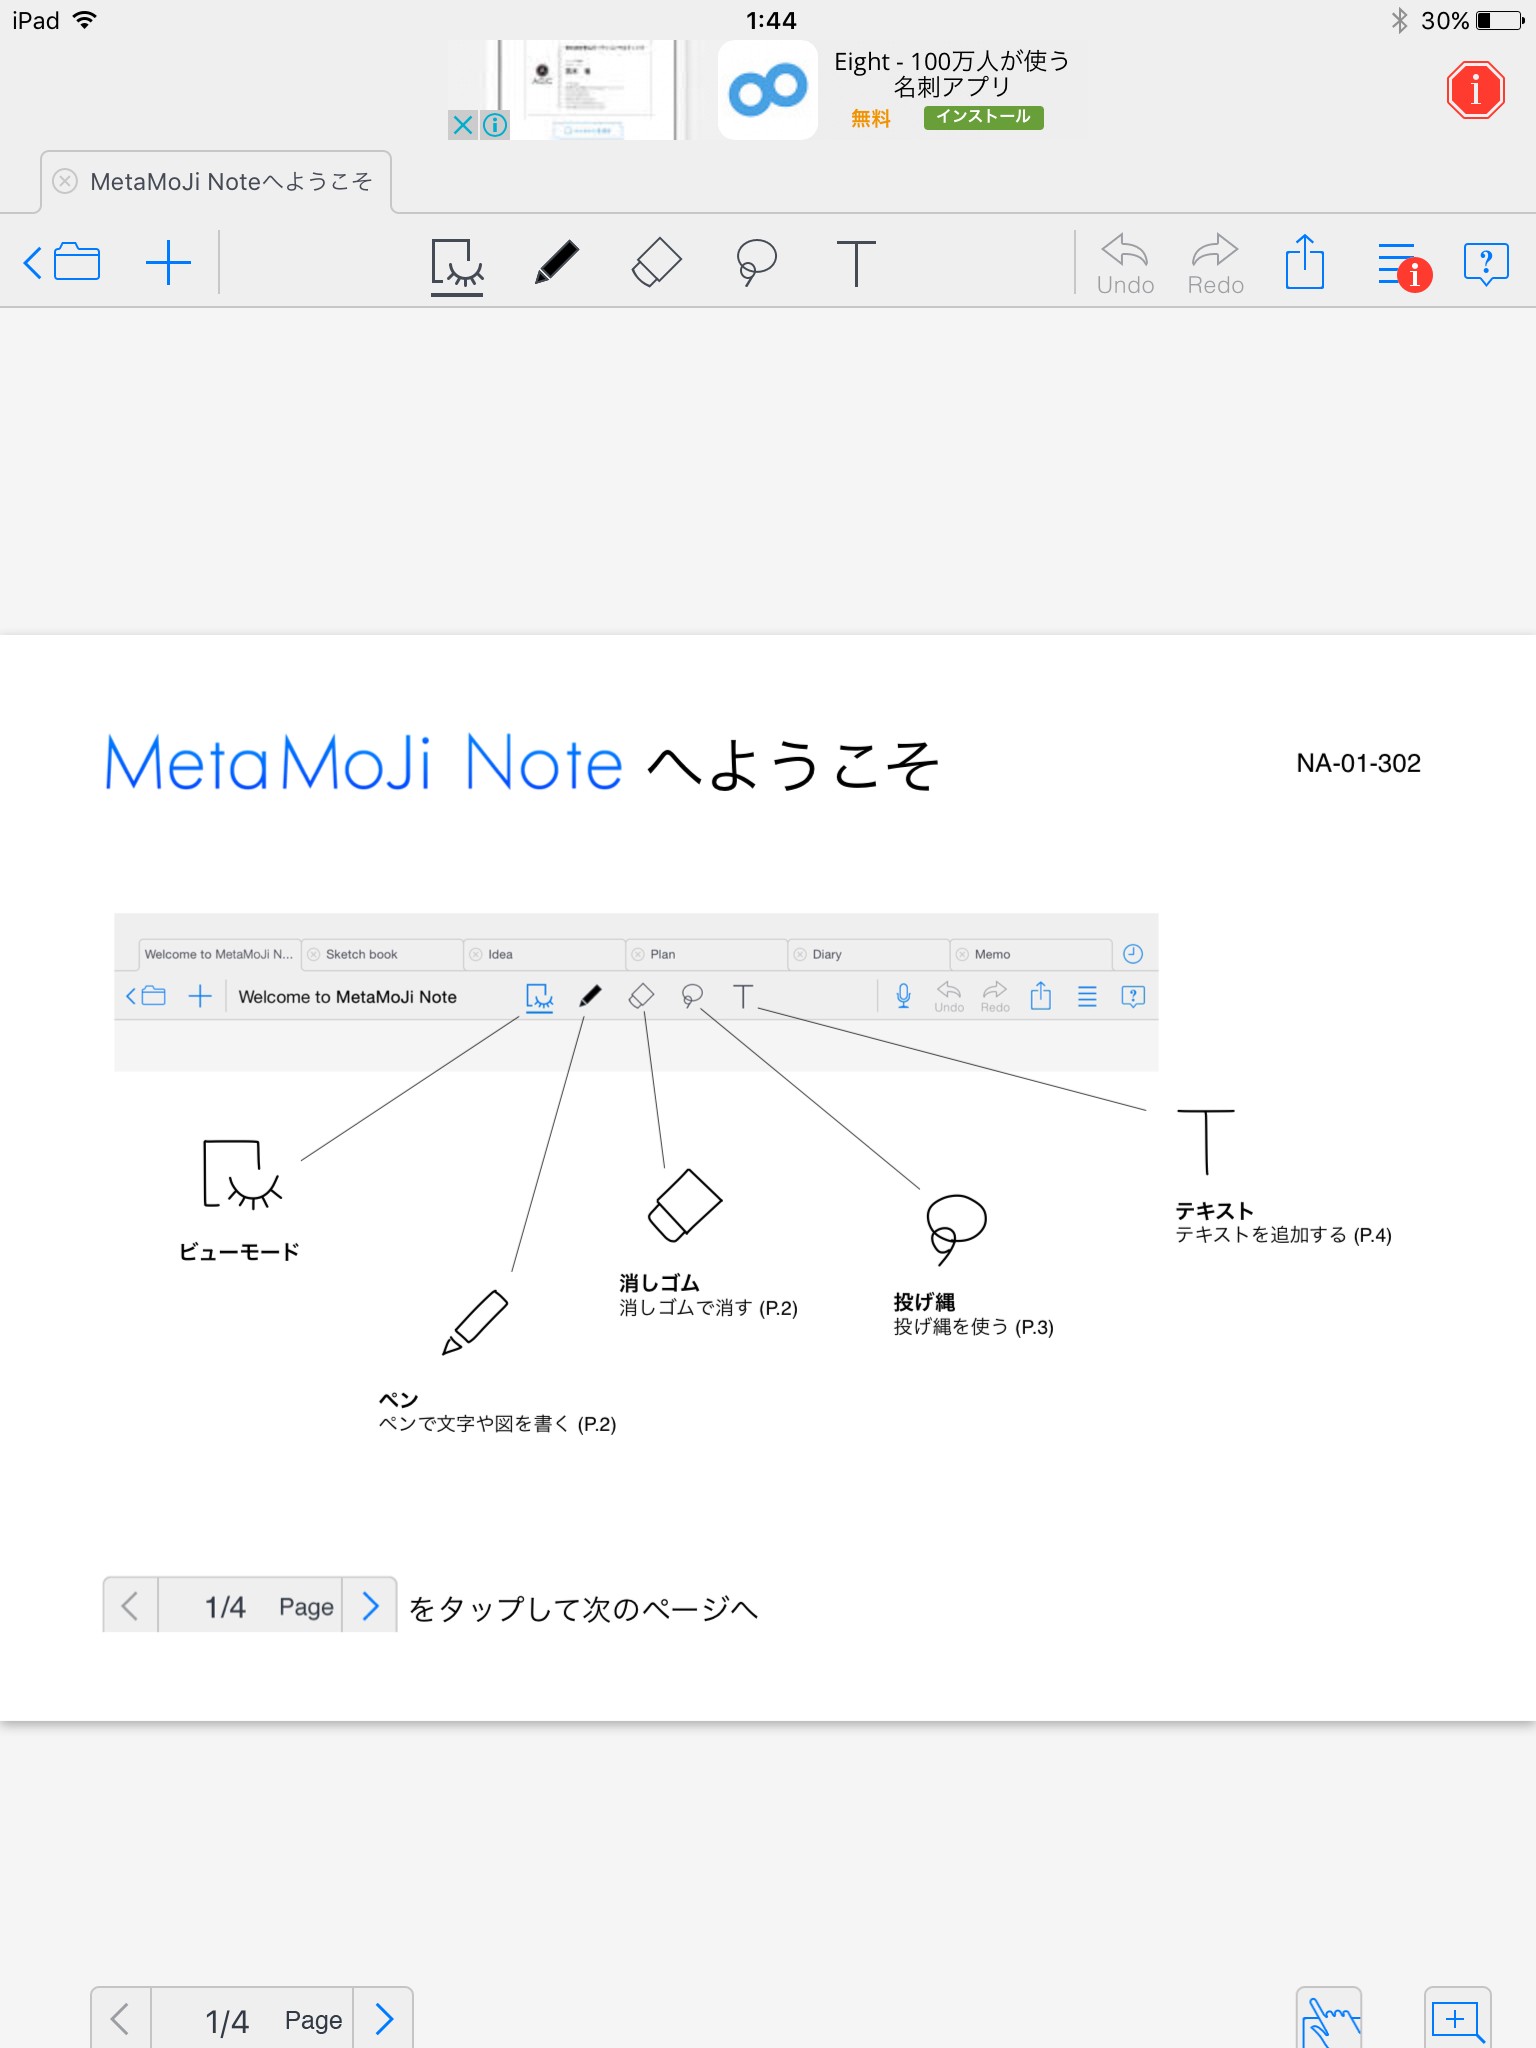The image size is (1536, 2048).
Task: Tap the green インストール ad button
Action: click(x=983, y=117)
